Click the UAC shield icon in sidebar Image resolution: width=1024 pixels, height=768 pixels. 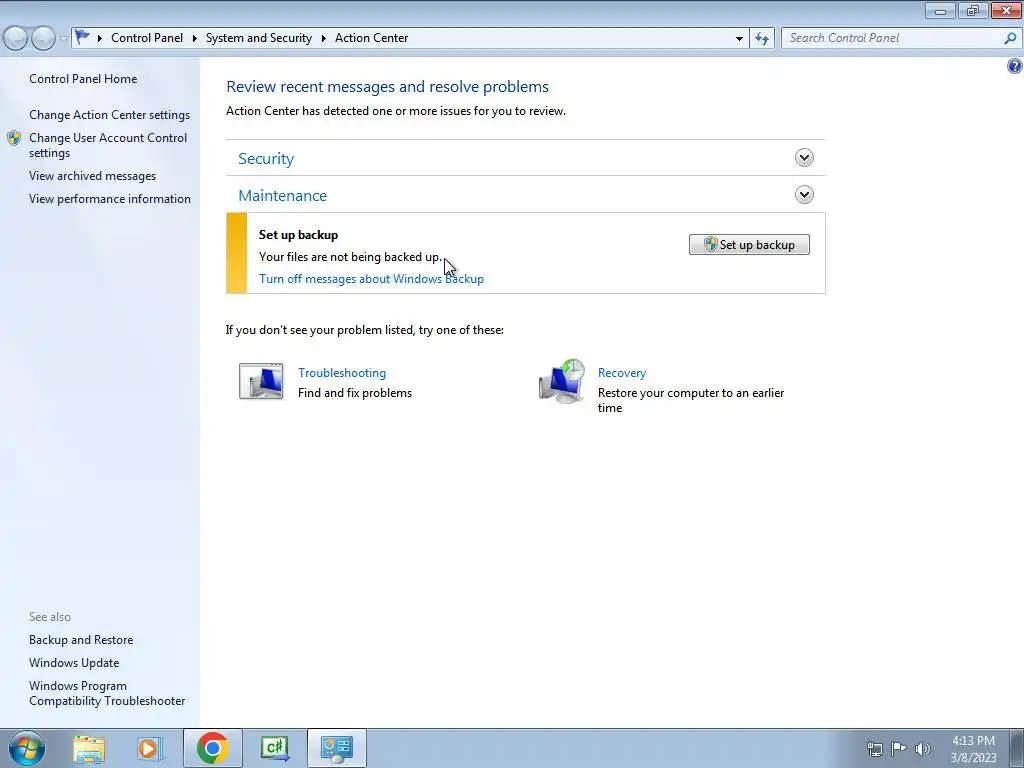(x=14, y=138)
